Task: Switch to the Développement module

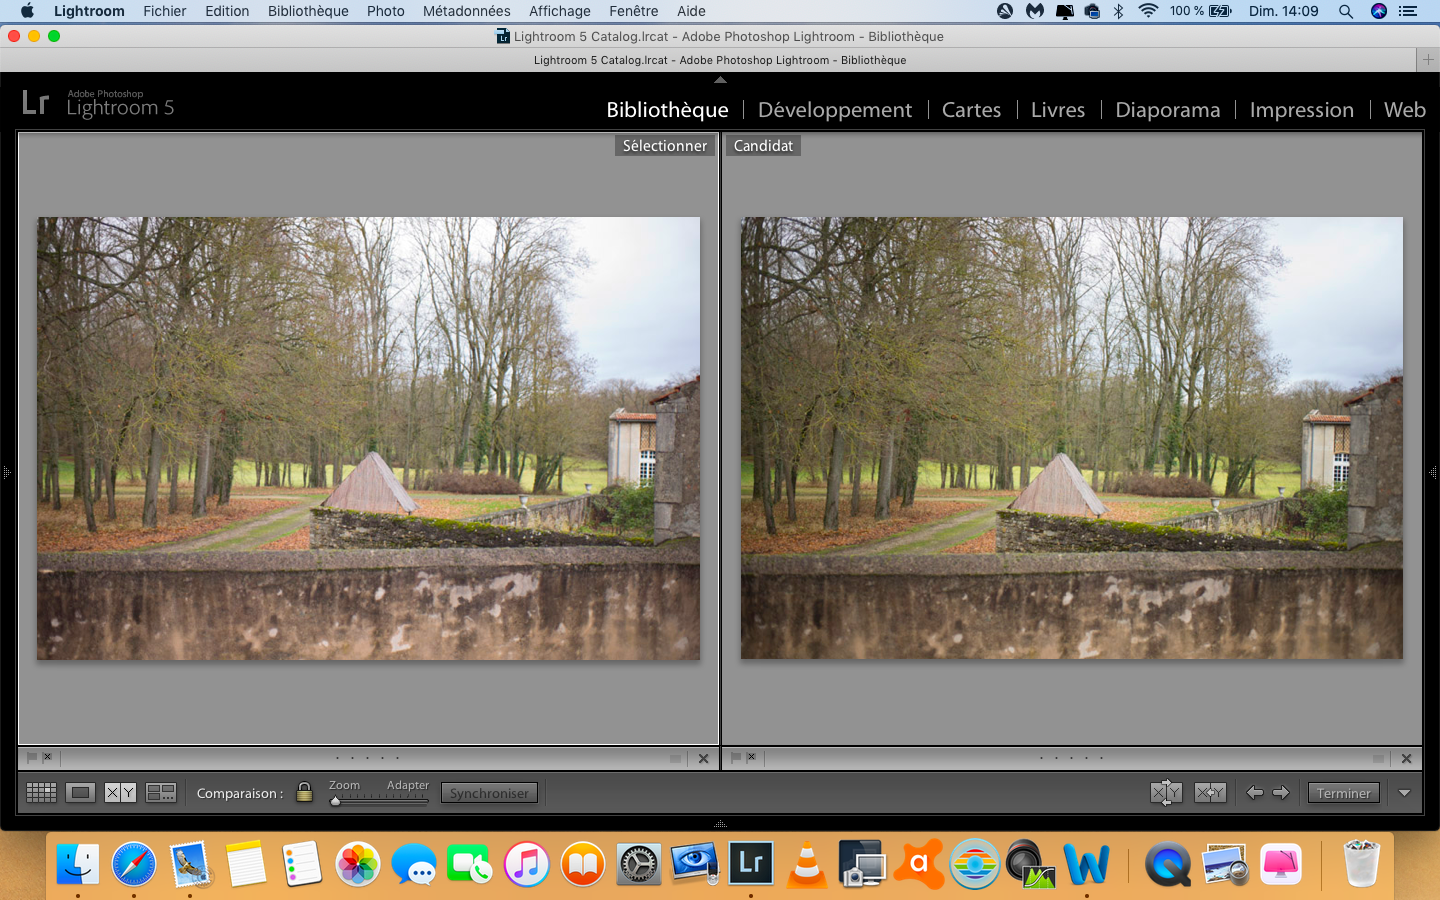Action: (834, 110)
